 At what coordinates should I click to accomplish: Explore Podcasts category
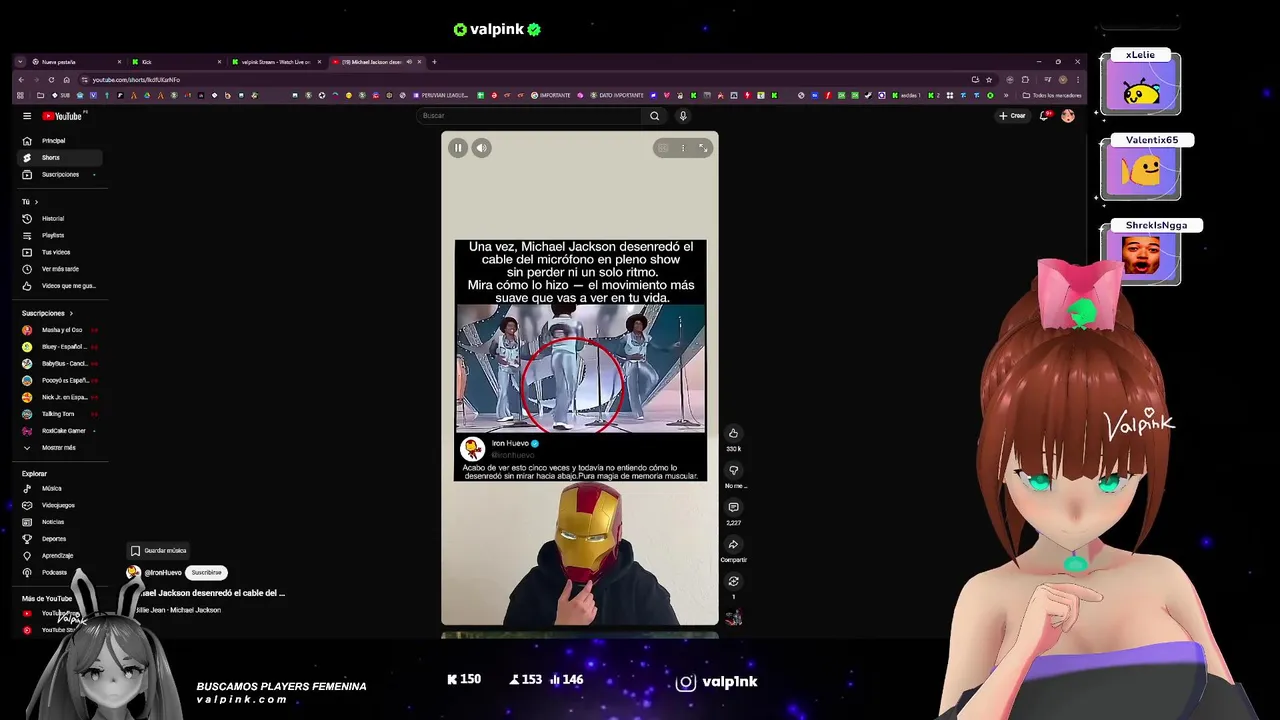tap(61, 573)
